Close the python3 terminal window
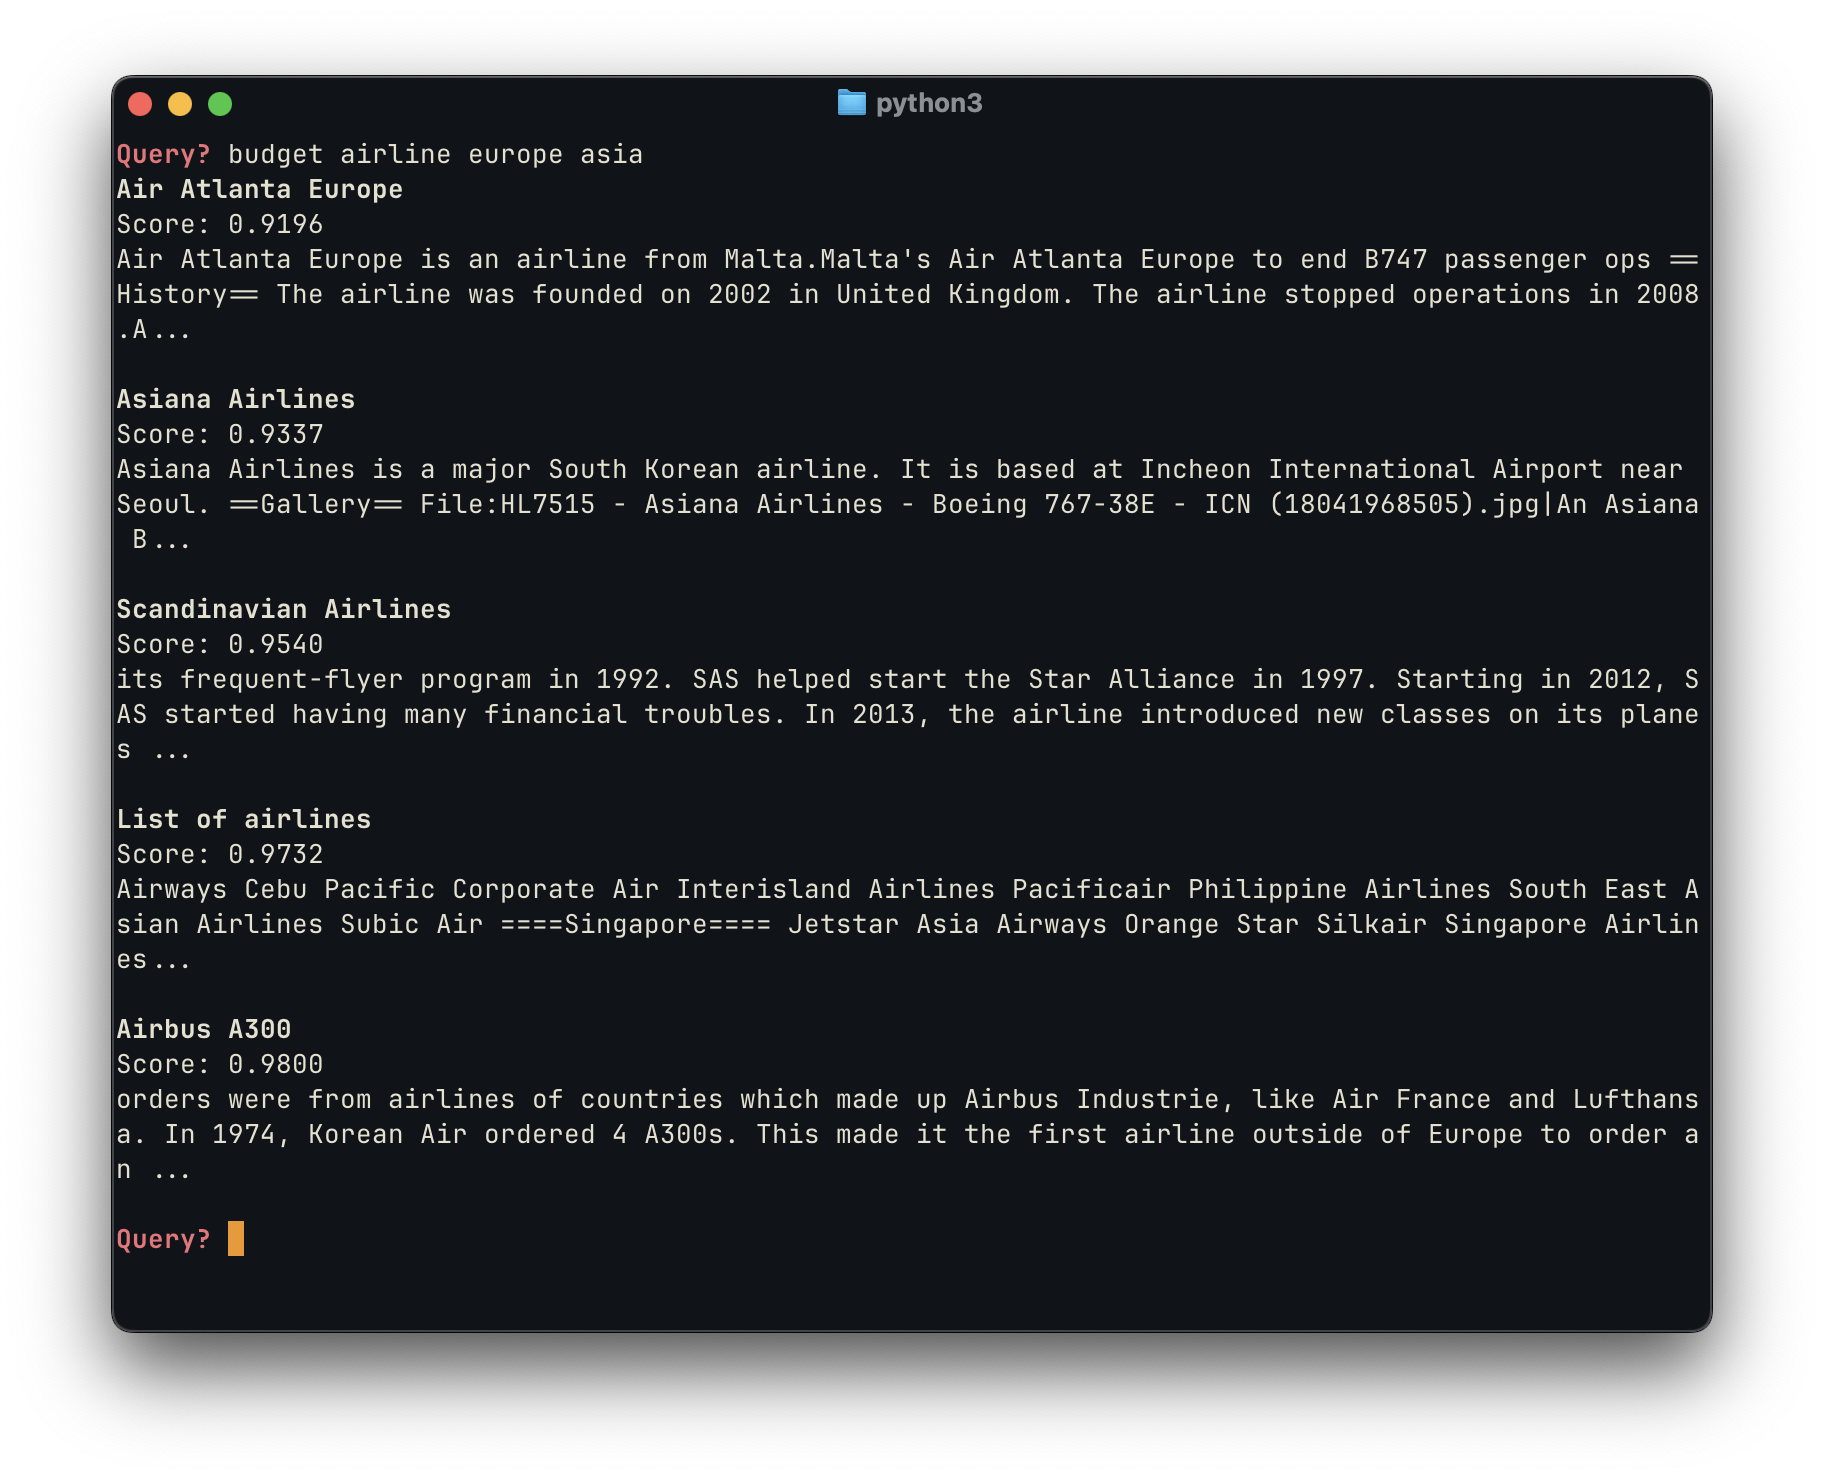Screen dimensions: 1824x1480 pyautogui.click(x=140, y=104)
